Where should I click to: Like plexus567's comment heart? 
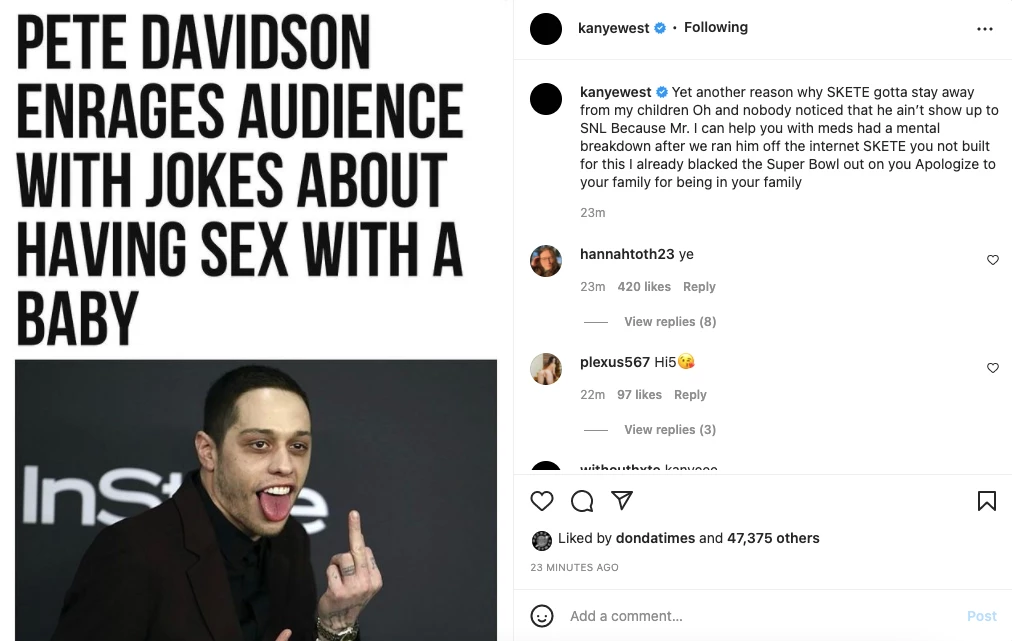click(x=993, y=367)
